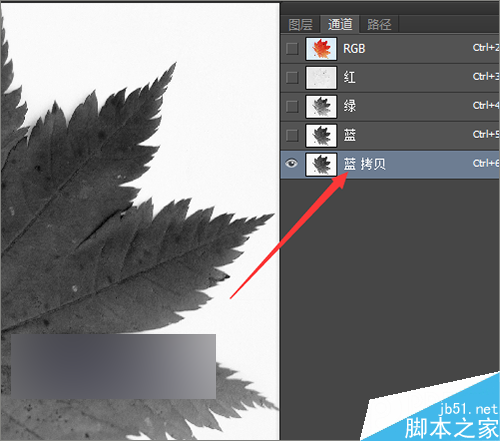This screenshot has width=500, height=441.
Task: Toggle visibility of the 蓝 channel
Action: coord(292,136)
